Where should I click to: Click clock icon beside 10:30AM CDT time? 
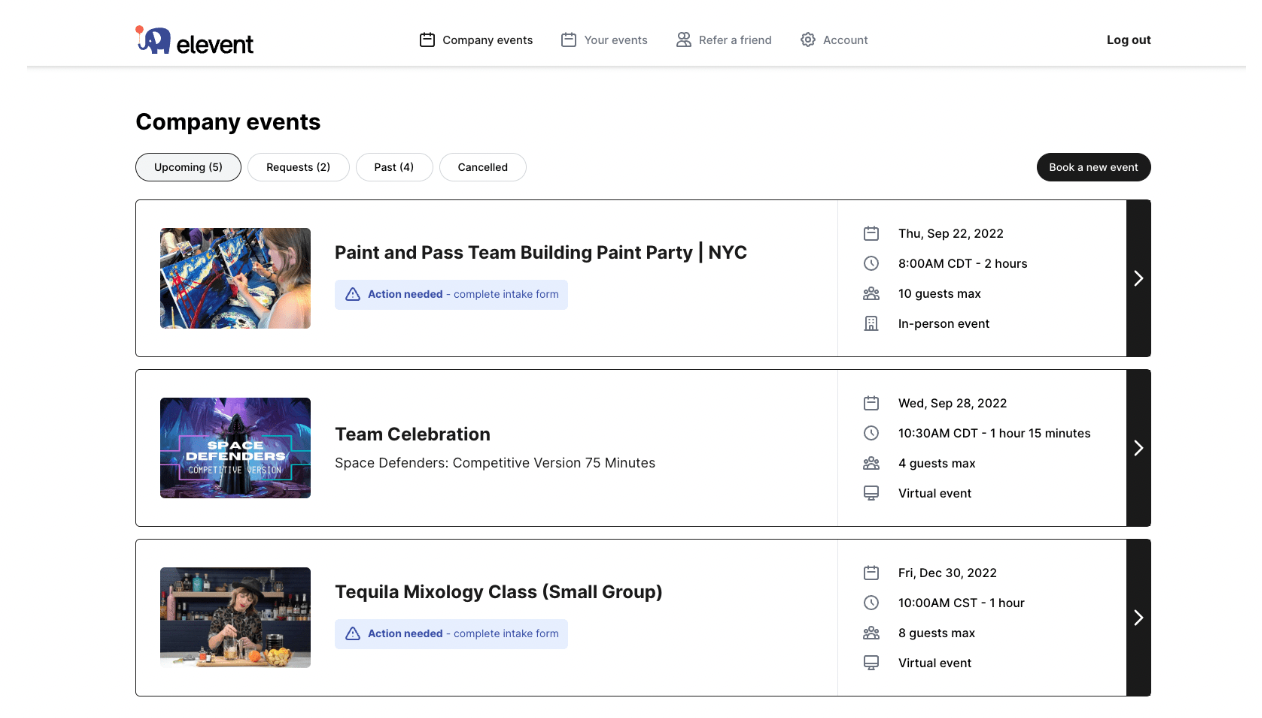(871, 433)
